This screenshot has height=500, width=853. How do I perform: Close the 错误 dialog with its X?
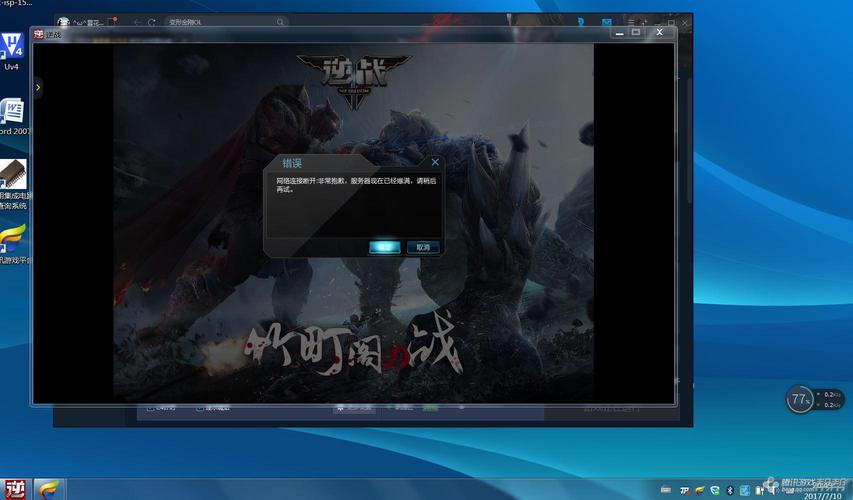point(435,162)
